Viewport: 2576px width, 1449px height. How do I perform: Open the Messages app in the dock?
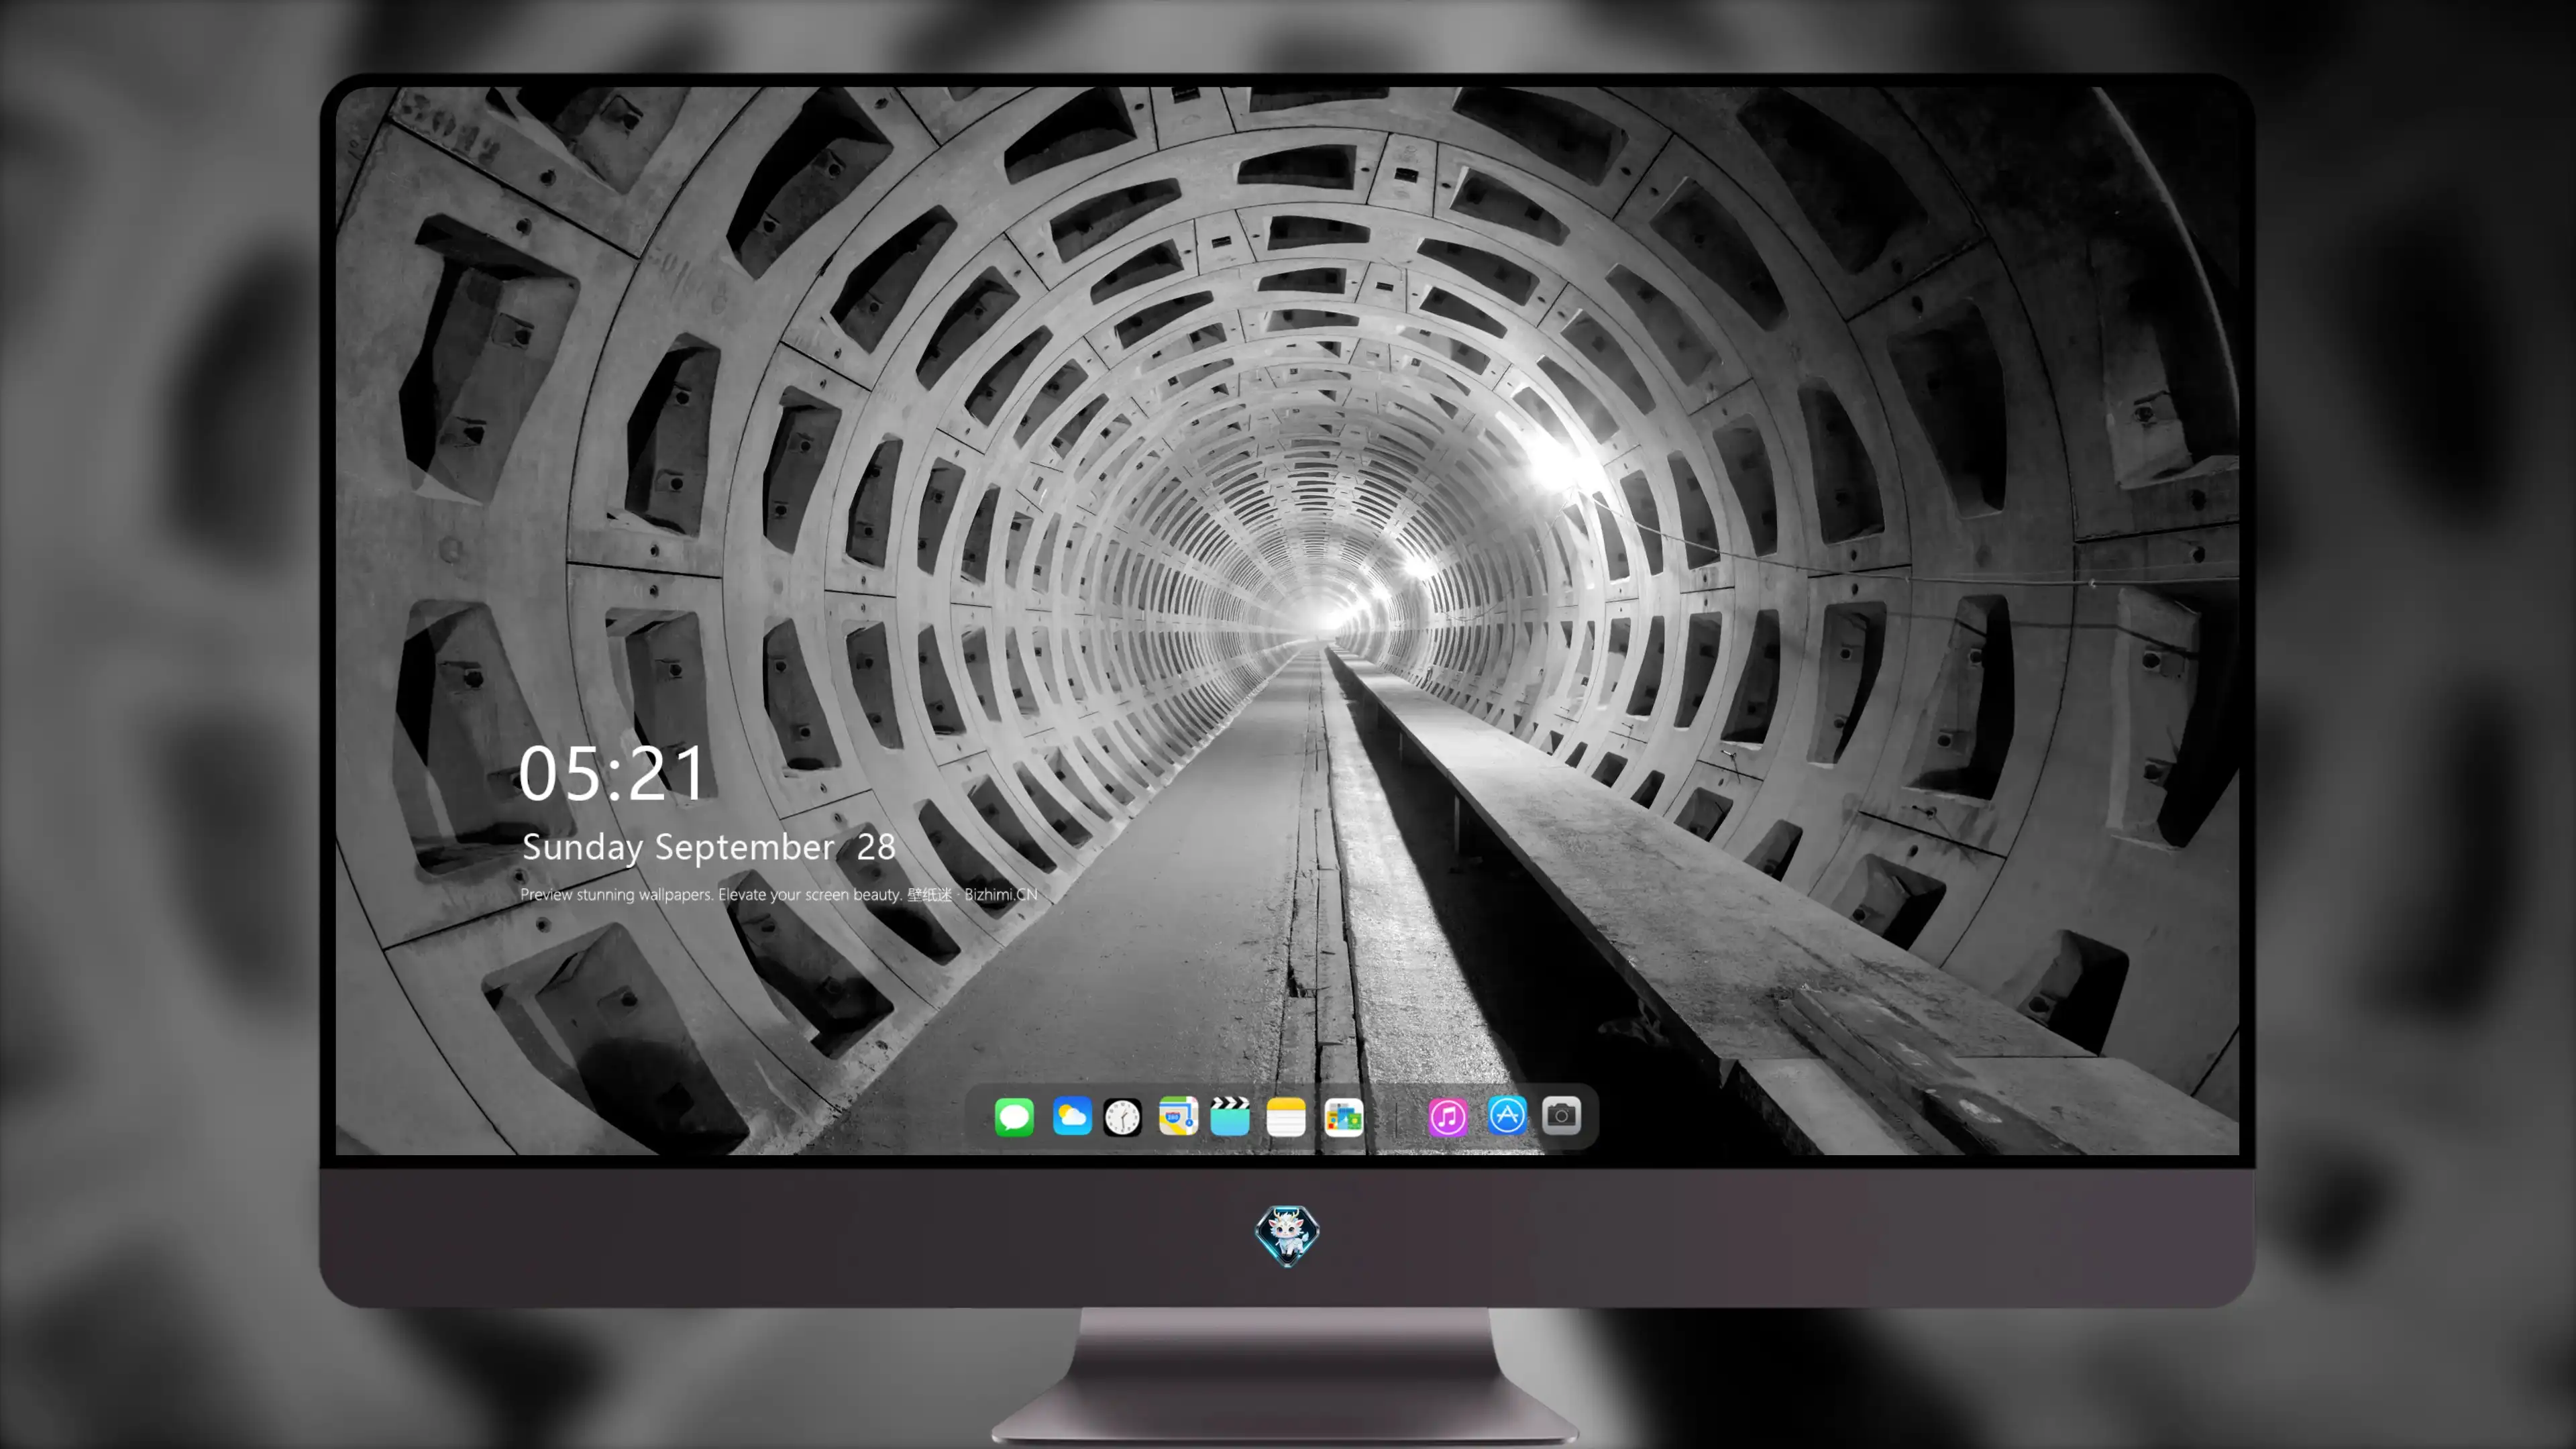1014,1116
